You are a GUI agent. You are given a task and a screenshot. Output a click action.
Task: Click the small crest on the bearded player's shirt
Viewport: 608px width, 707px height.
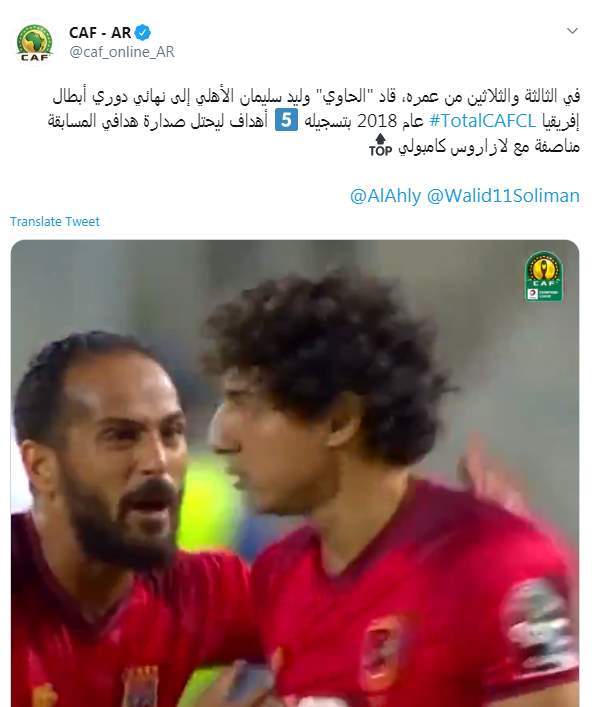[140, 687]
